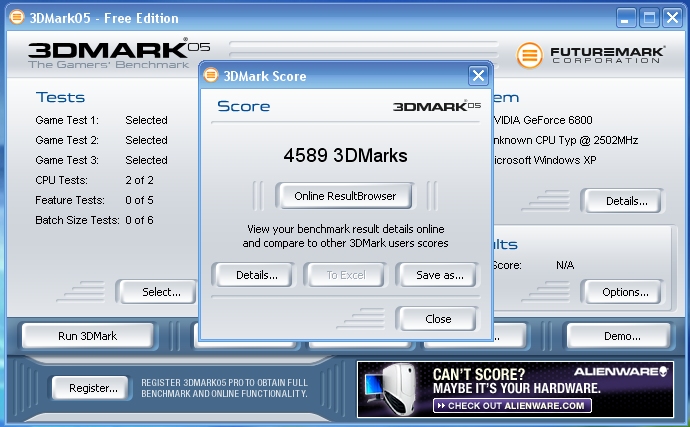Click the '0 of 5' feature tests value
This screenshot has height=427, width=690.
[x=139, y=200]
